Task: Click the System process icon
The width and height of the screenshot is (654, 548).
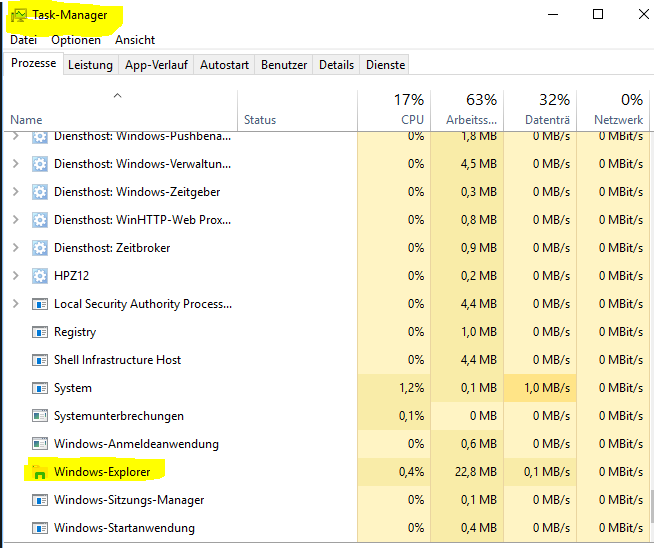Action: point(40,388)
